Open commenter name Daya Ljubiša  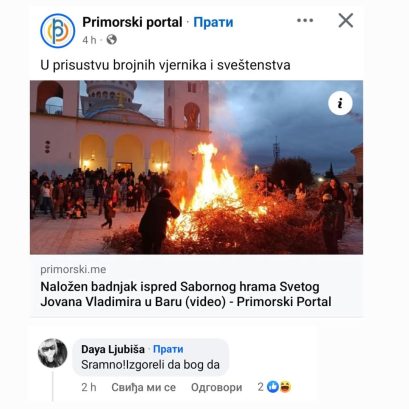point(113,349)
